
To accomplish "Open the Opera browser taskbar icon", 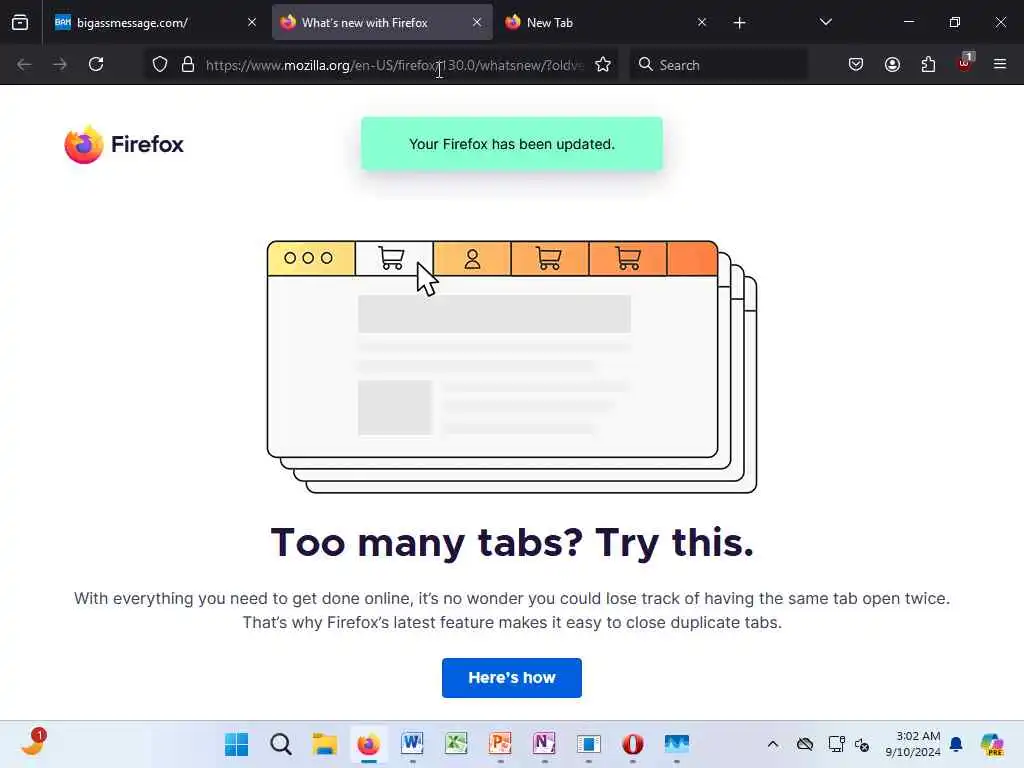I will pos(632,744).
